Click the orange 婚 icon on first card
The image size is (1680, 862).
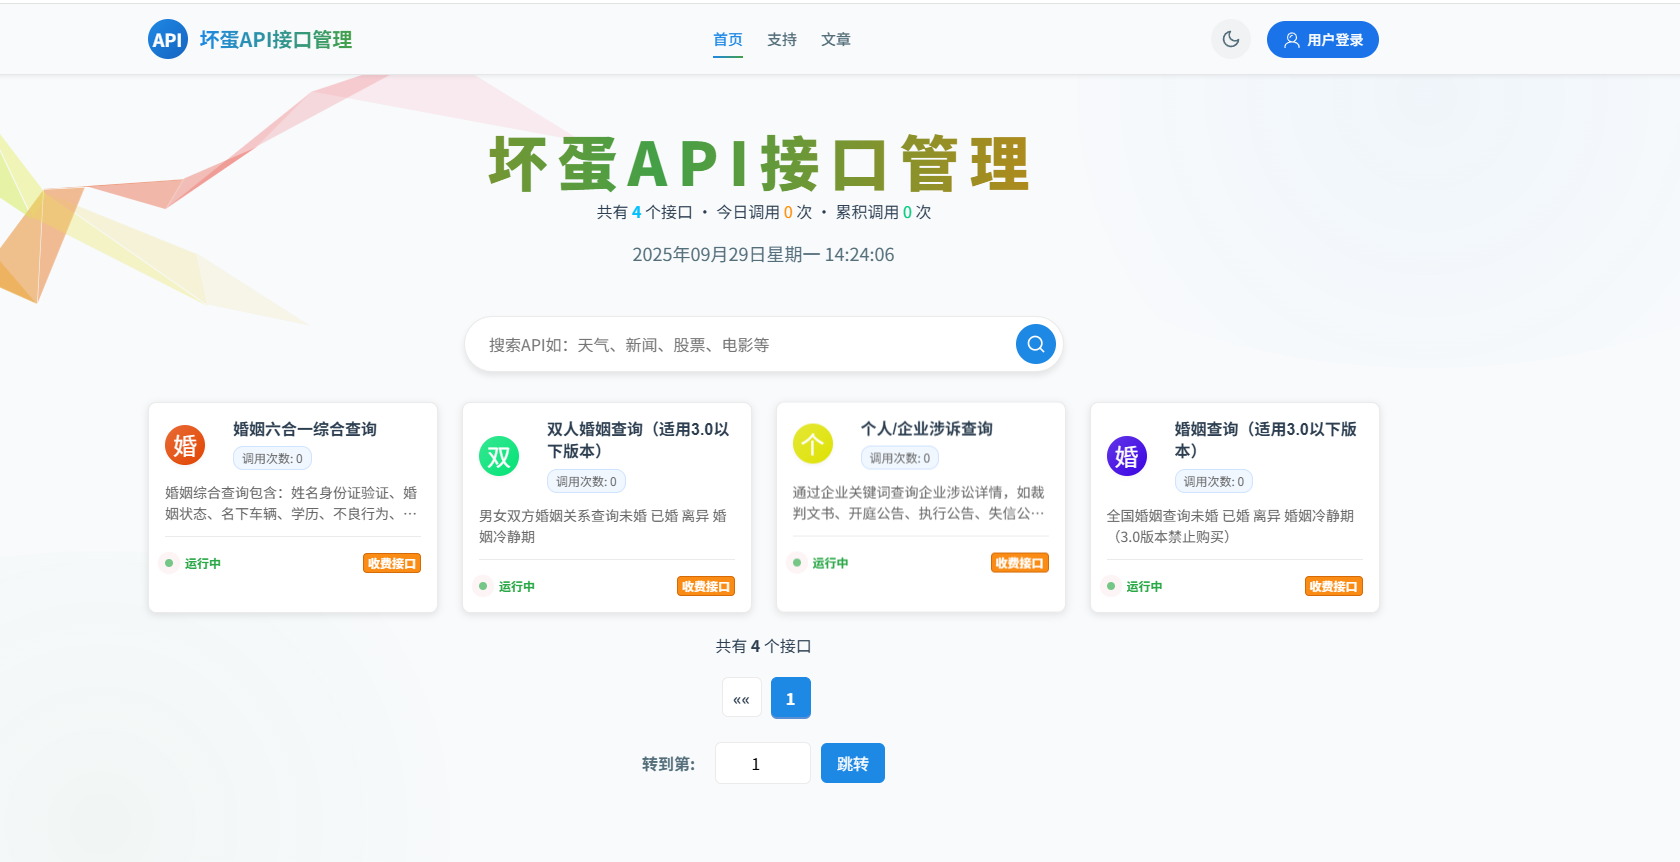click(x=185, y=445)
